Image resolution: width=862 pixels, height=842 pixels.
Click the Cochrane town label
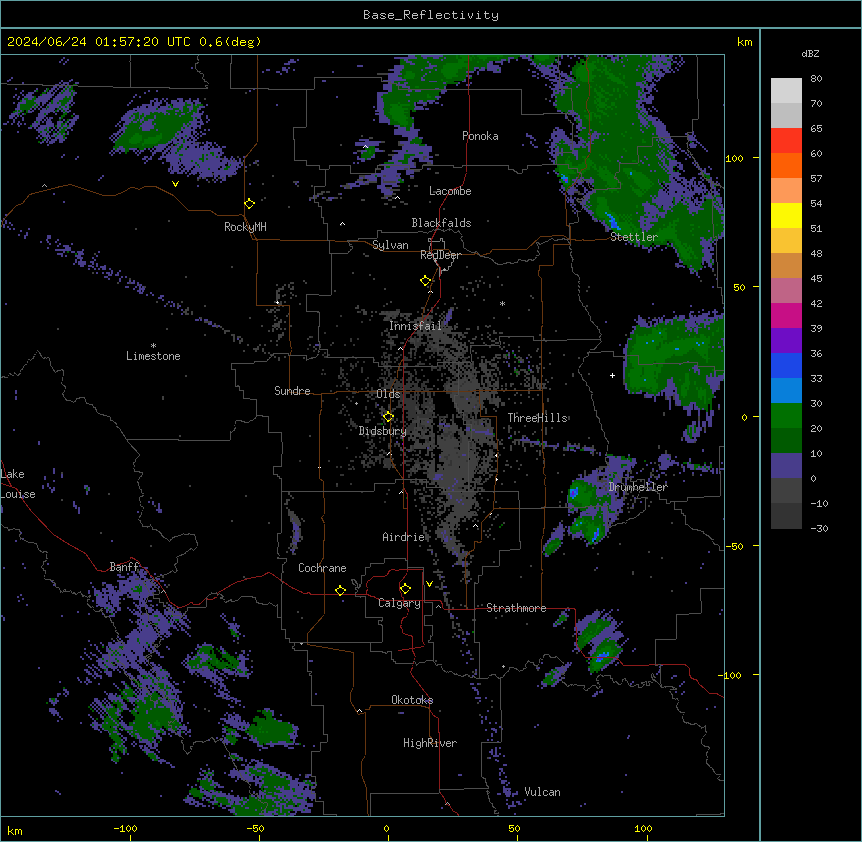coord(322,568)
